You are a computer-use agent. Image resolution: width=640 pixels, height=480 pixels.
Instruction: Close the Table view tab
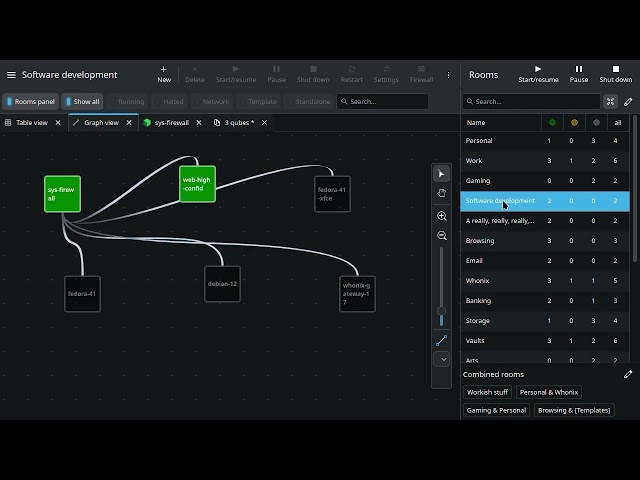pyautogui.click(x=58, y=122)
